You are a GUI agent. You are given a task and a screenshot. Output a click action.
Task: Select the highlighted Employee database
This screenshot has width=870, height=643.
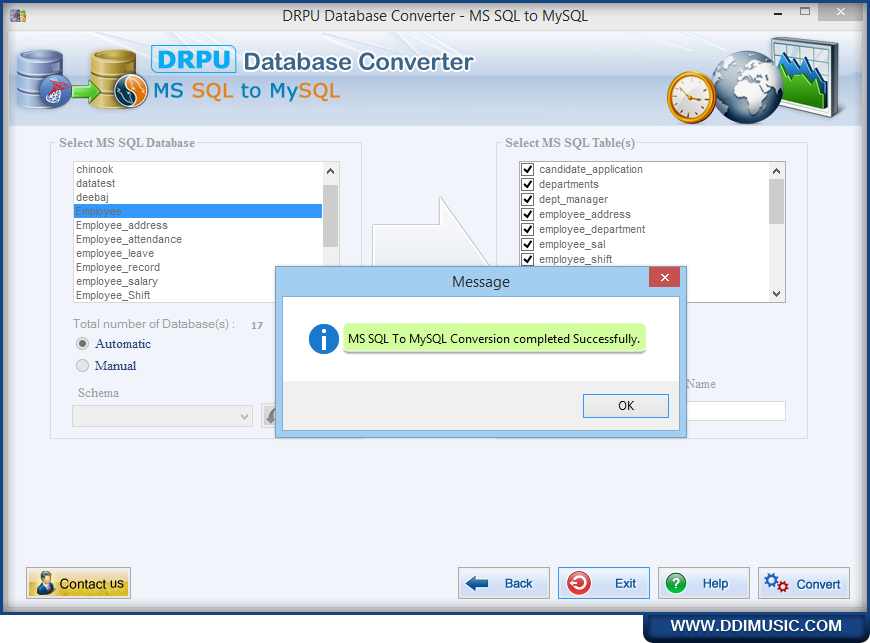point(198,211)
